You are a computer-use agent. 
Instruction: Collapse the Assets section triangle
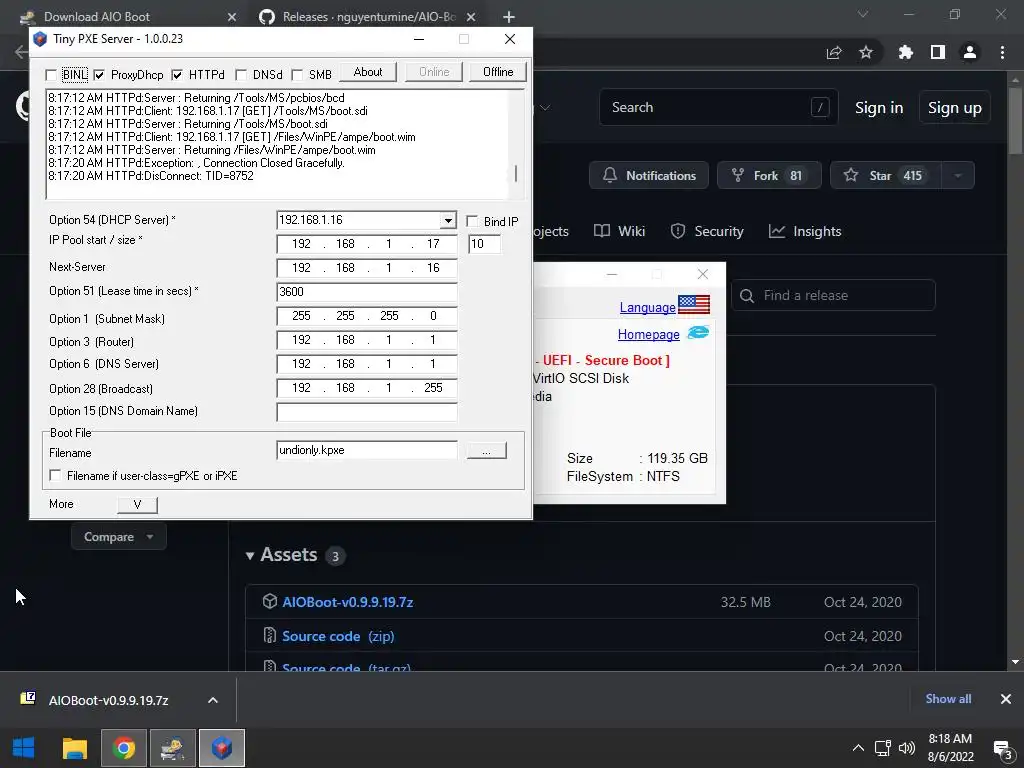coord(249,556)
